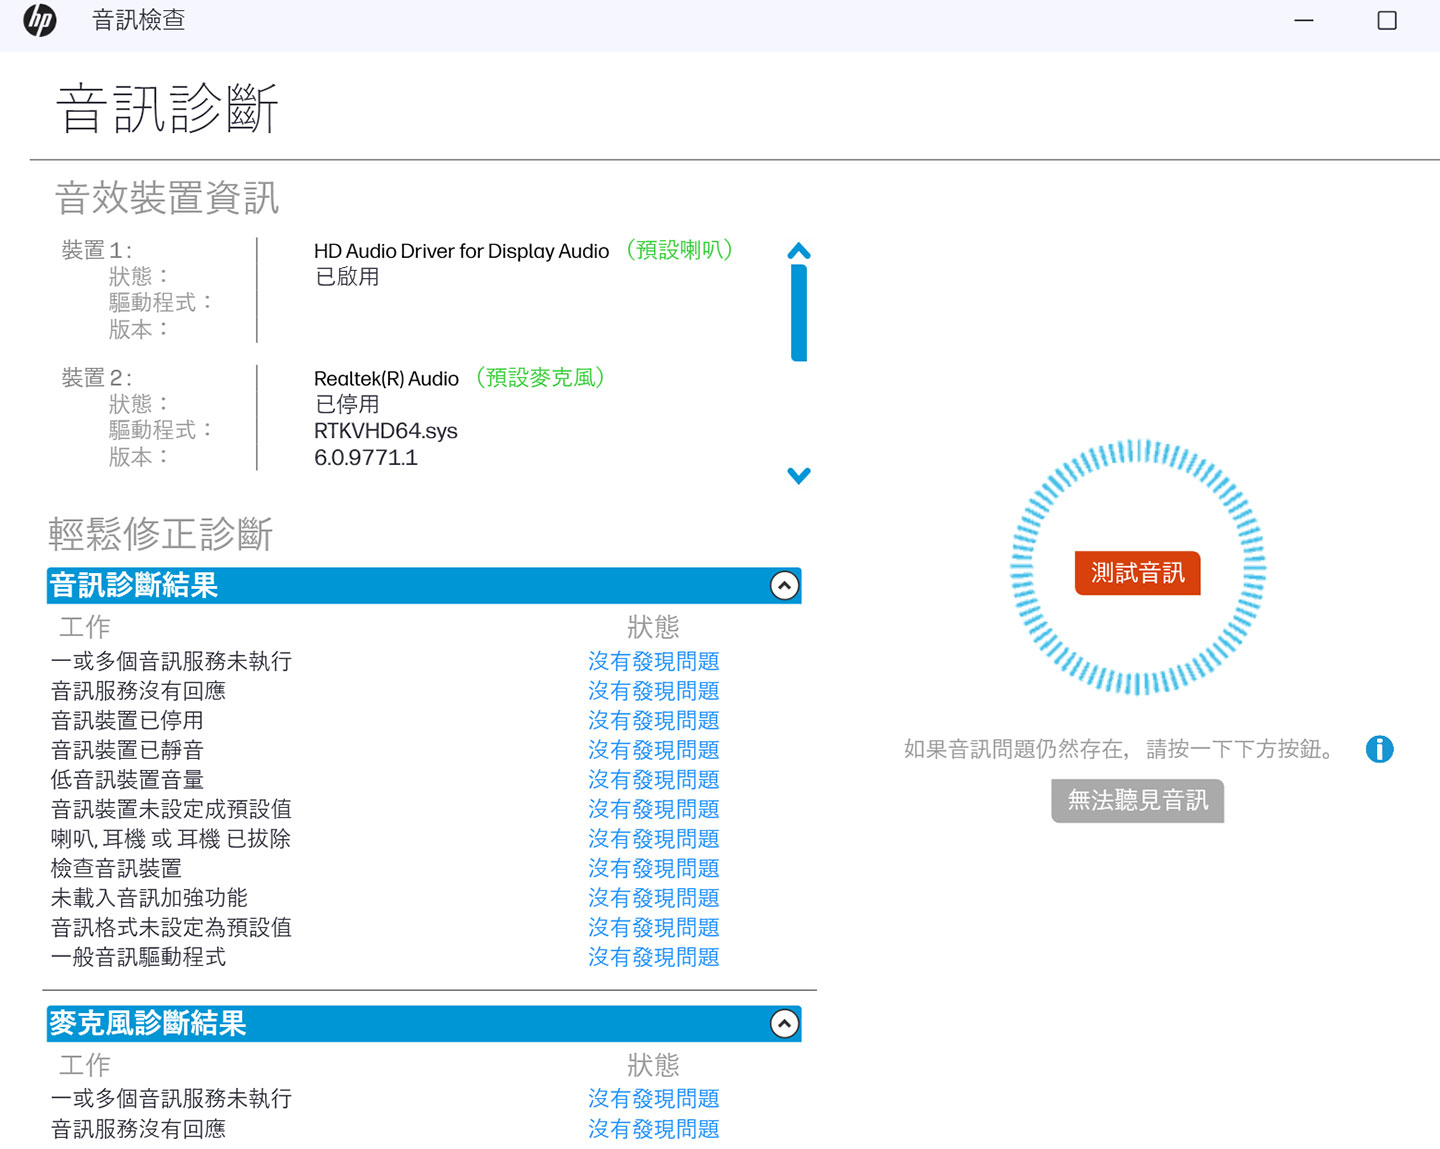Click the HP logo in the title bar

pyautogui.click(x=40, y=20)
